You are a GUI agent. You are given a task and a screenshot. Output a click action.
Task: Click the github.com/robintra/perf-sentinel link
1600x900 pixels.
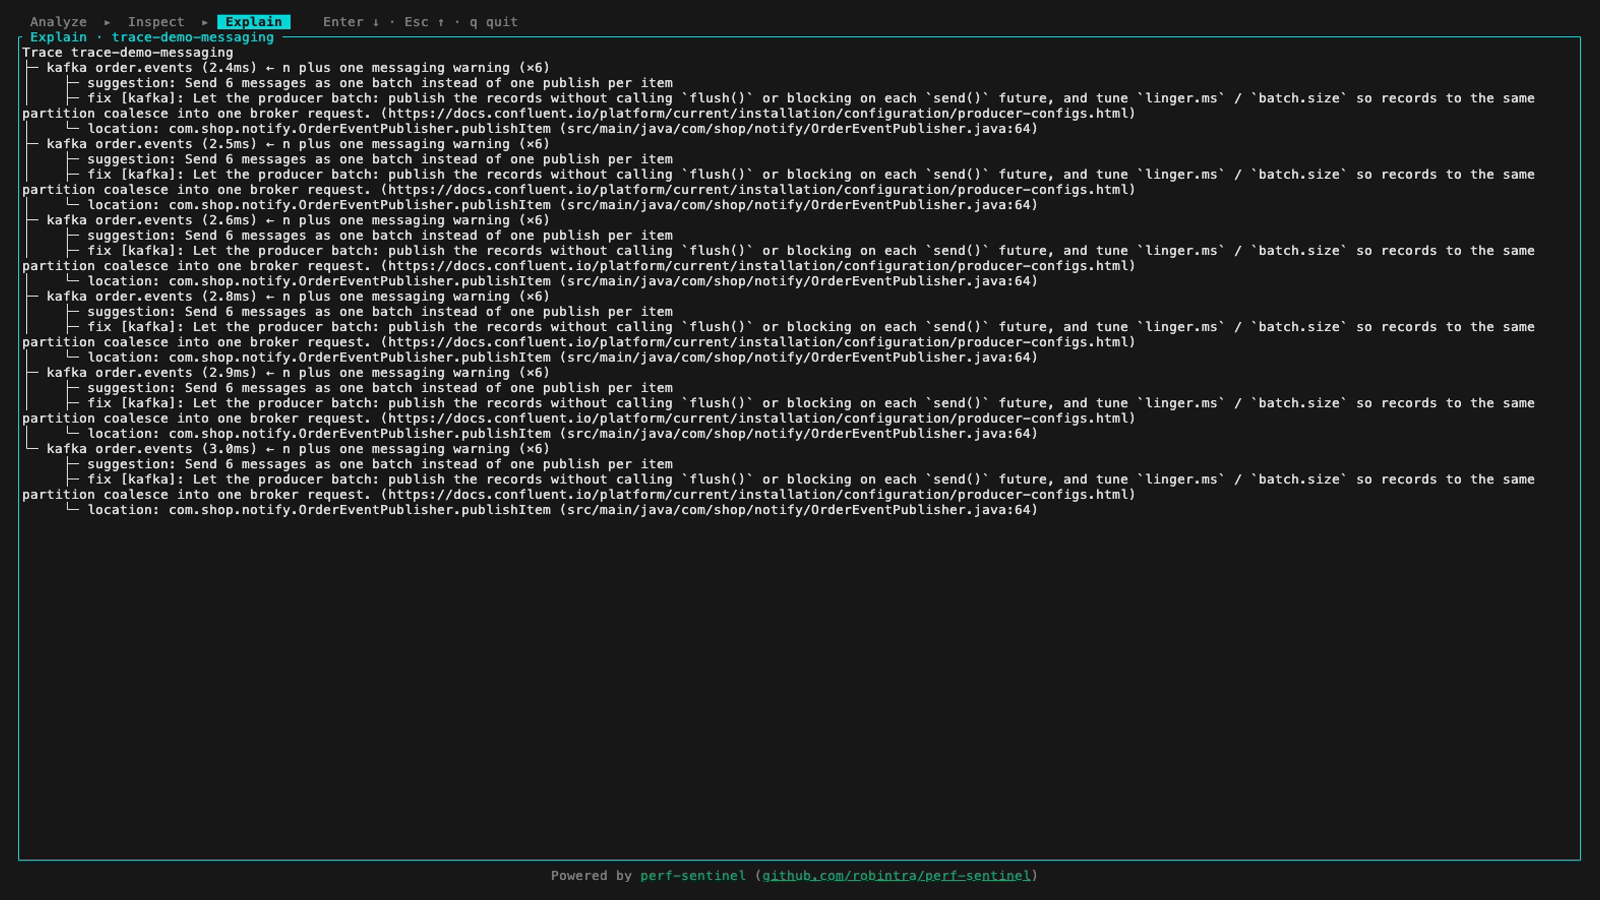pyautogui.click(x=896, y=876)
